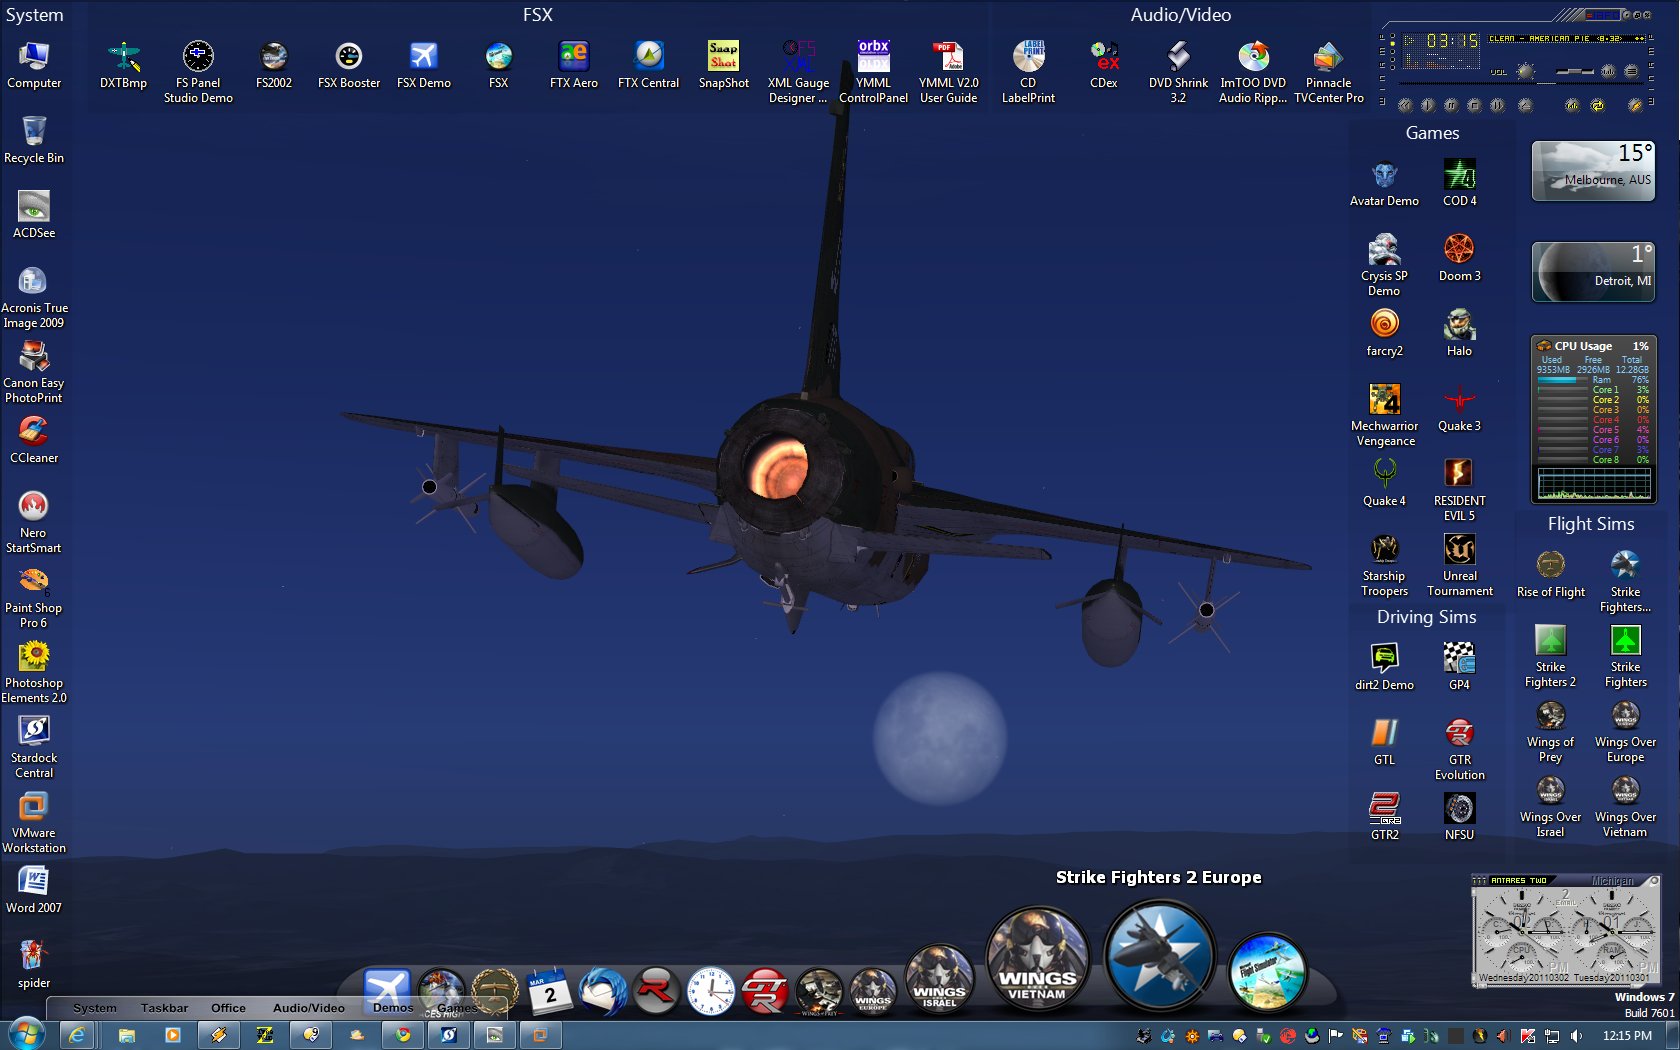Launch DVD Shrink 3.2
Image resolution: width=1680 pixels, height=1050 pixels.
(1178, 72)
